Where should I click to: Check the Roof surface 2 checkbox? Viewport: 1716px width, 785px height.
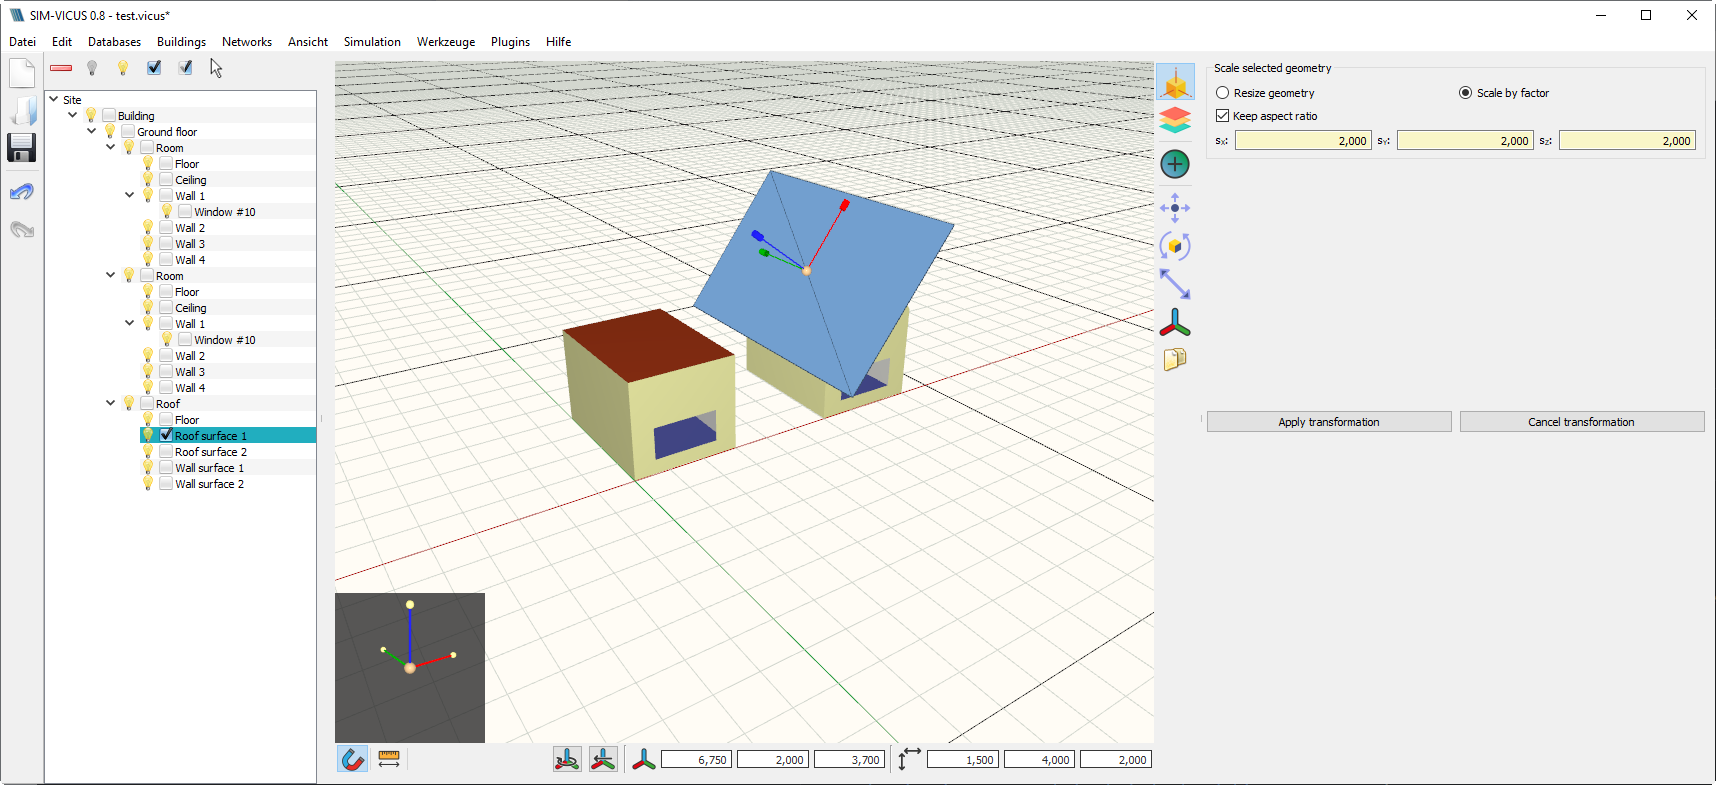(166, 452)
